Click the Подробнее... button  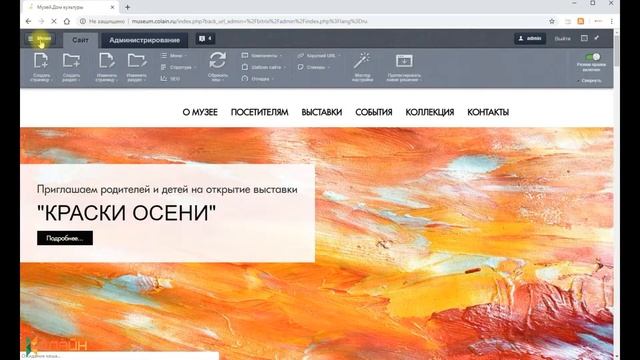tap(65, 238)
